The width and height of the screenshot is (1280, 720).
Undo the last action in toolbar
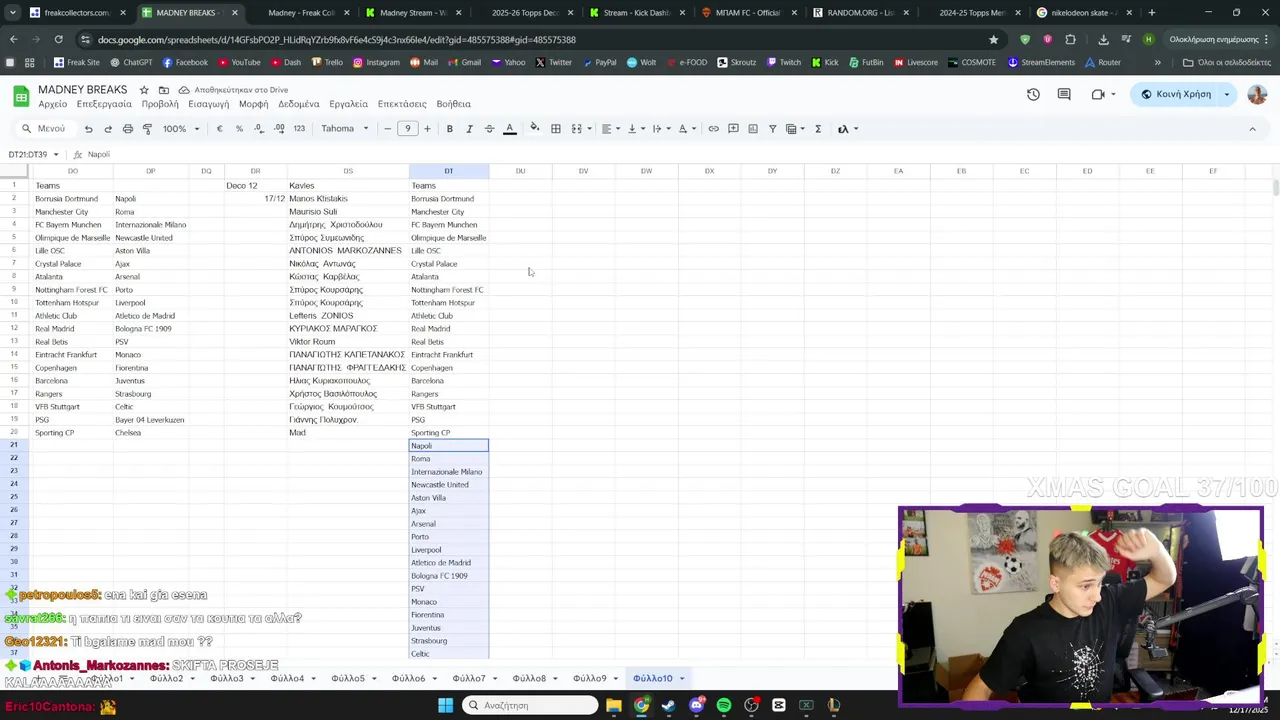[x=88, y=129]
